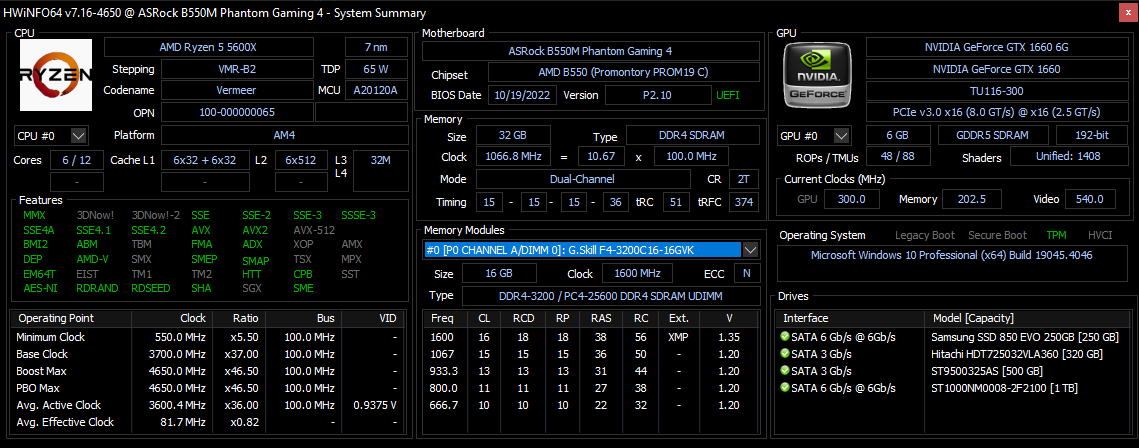Click status icon for ST1000NM0008 drive

click(x=785, y=388)
